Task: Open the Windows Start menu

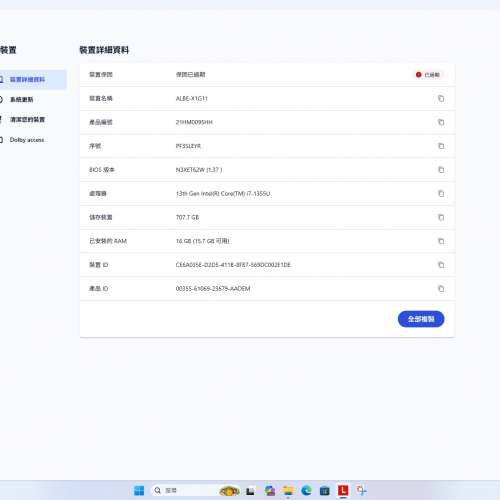Action: pyautogui.click(x=139, y=490)
